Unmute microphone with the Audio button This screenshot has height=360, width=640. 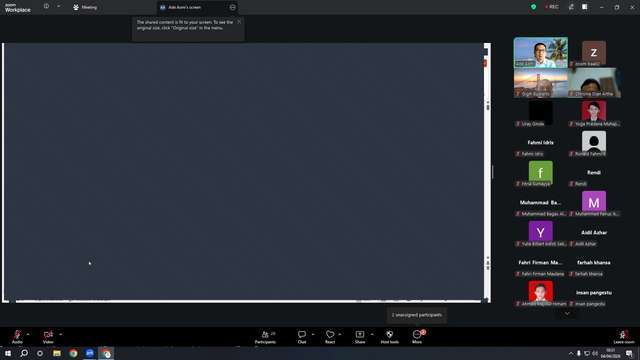point(17,337)
